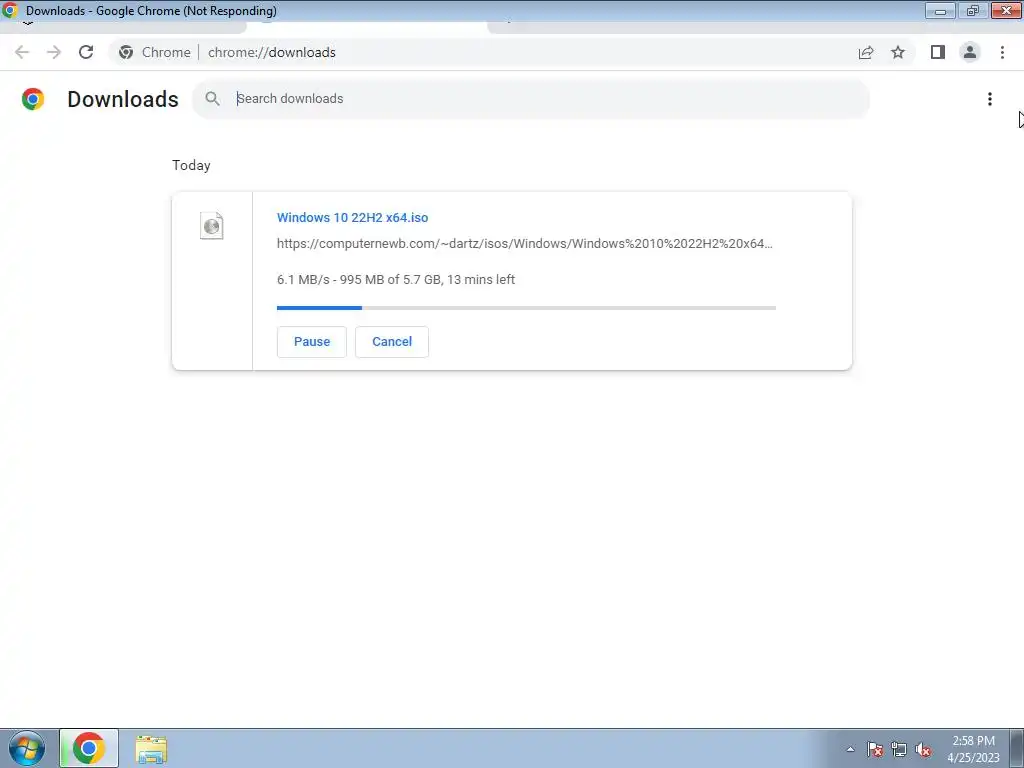The width and height of the screenshot is (1024, 768).
Task: Click the Chrome logo beside Downloads title
Action: pyautogui.click(x=33, y=99)
